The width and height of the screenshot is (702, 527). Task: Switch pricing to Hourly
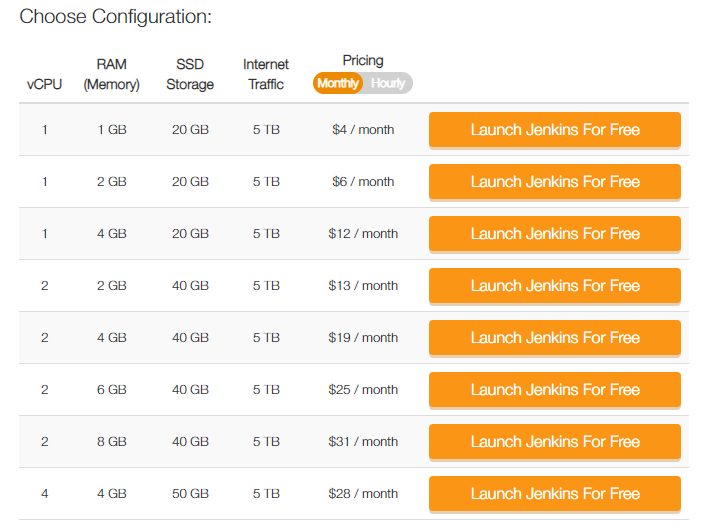(x=388, y=83)
